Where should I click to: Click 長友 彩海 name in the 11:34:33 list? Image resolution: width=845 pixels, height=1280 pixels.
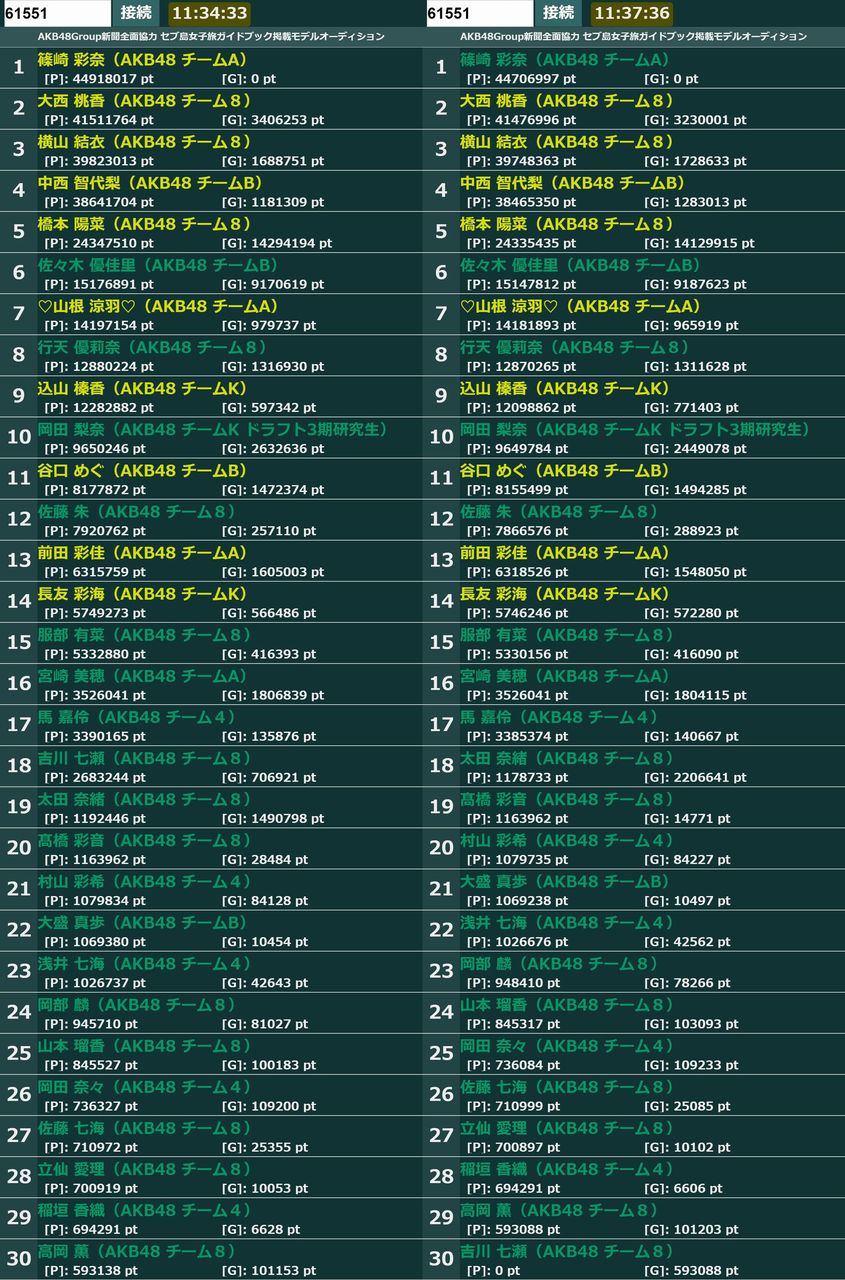point(142,593)
